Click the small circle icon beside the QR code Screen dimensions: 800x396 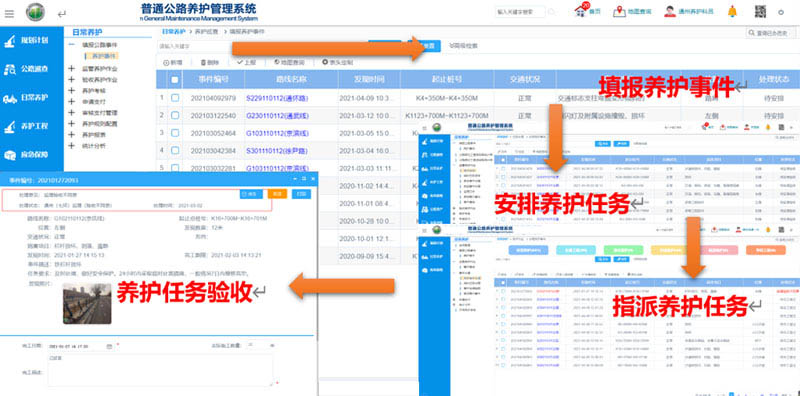coord(781,12)
